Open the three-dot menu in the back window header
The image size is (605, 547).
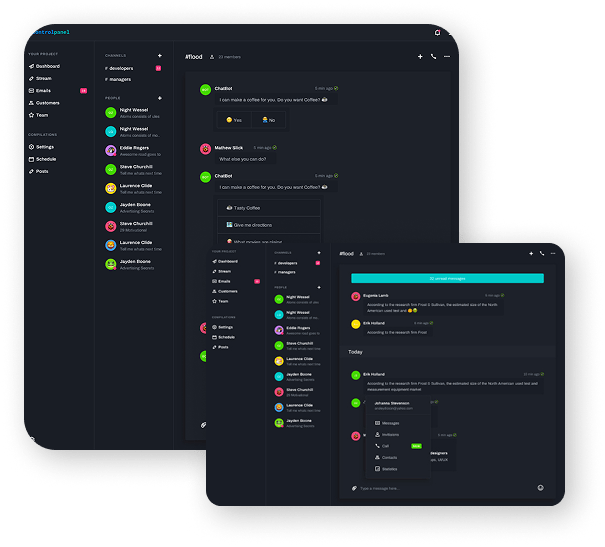tap(447, 57)
